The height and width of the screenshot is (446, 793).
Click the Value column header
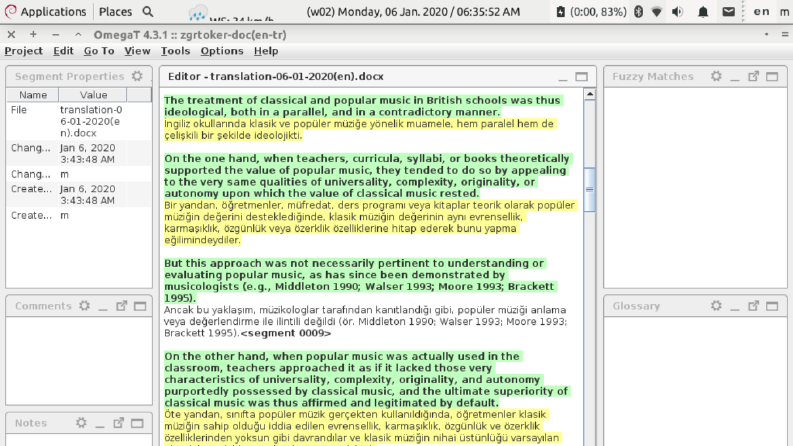click(93, 95)
